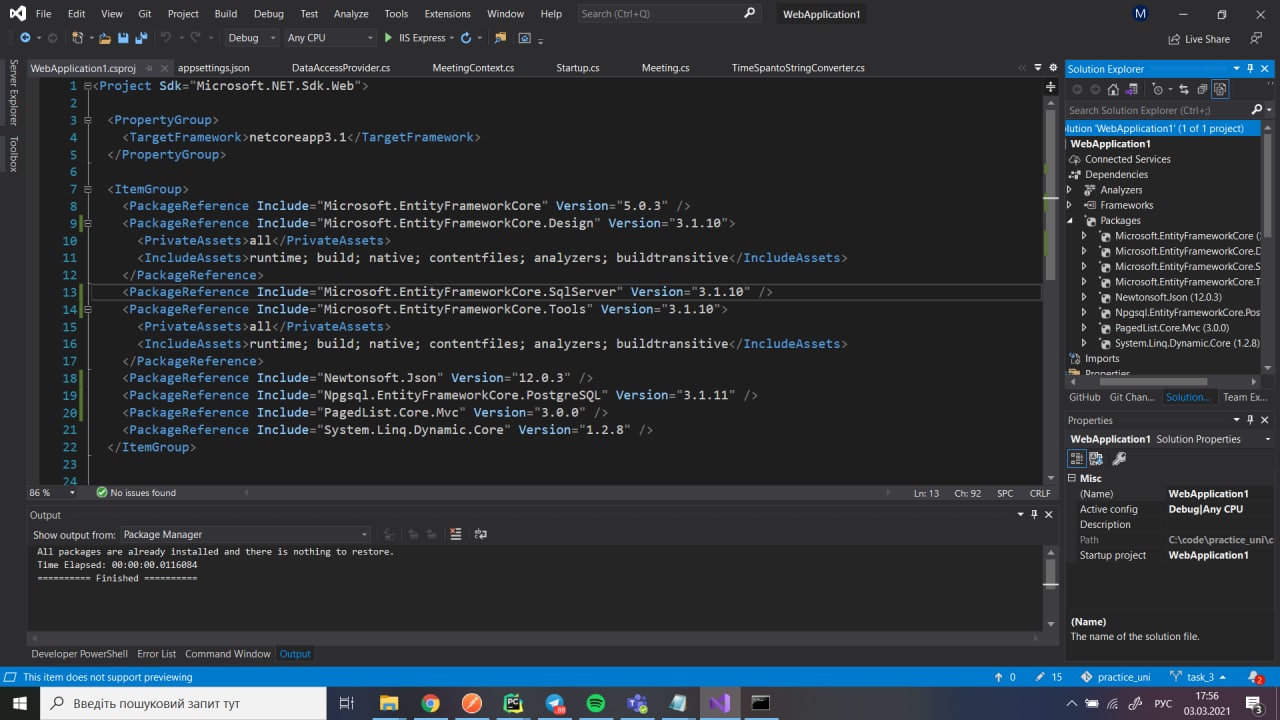1280x720 pixels.
Task: Create a new project using toolbar icon
Action: click(x=77, y=38)
